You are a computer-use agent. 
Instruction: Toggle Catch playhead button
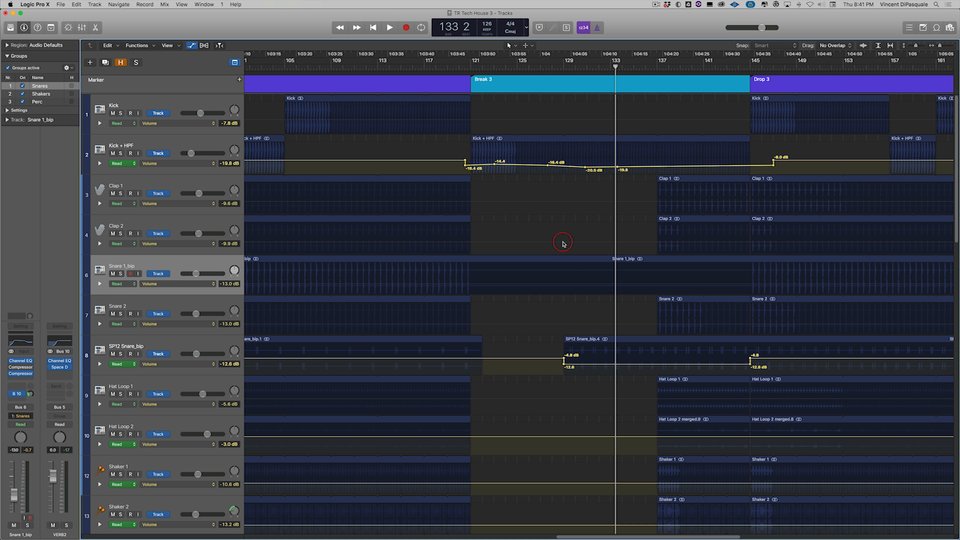click(219, 45)
